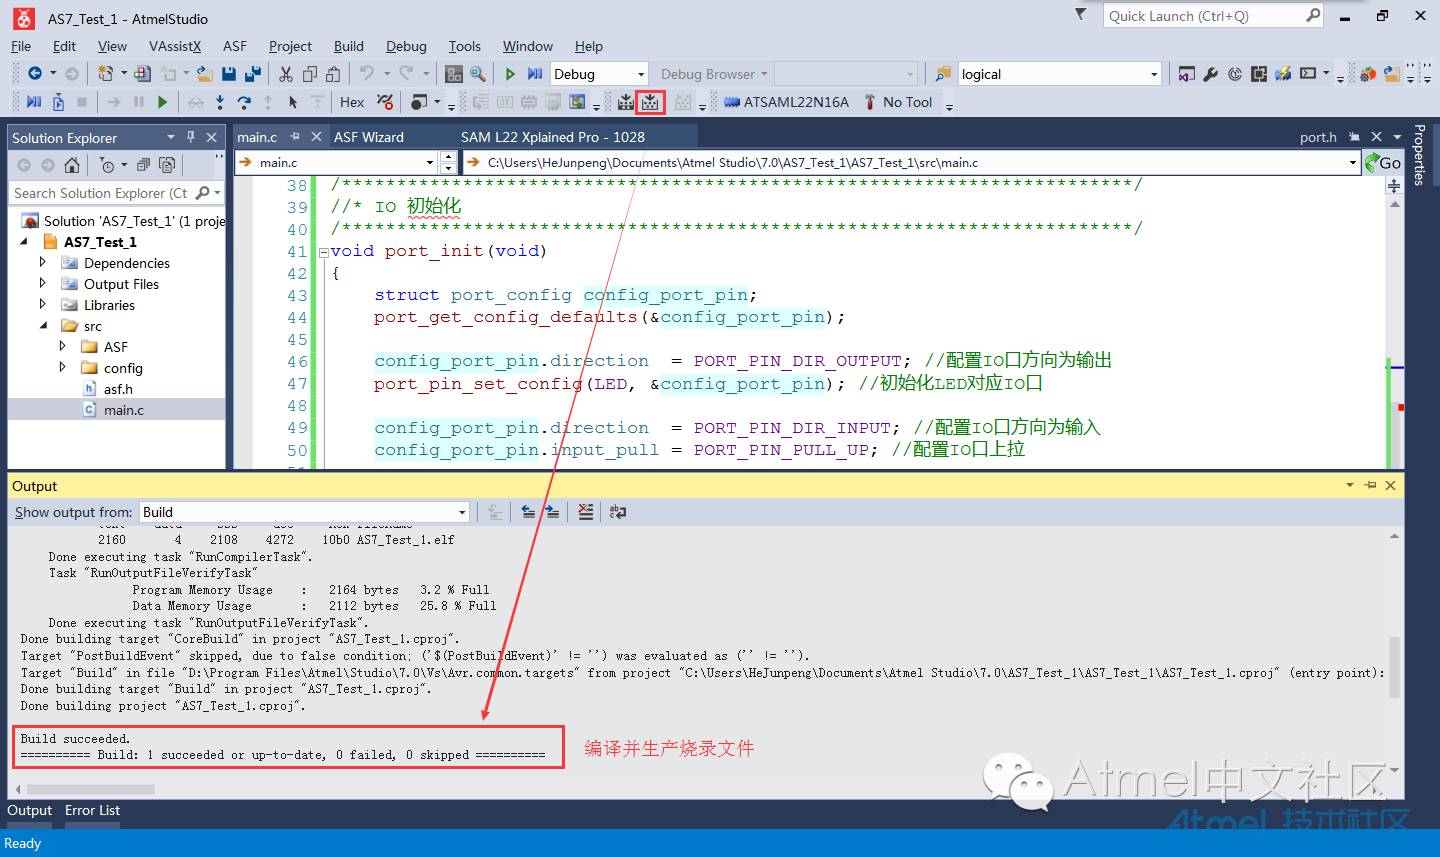Switch to the ASF Wizard tab
This screenshot has height=857, width=1440.
pos(369,137)
